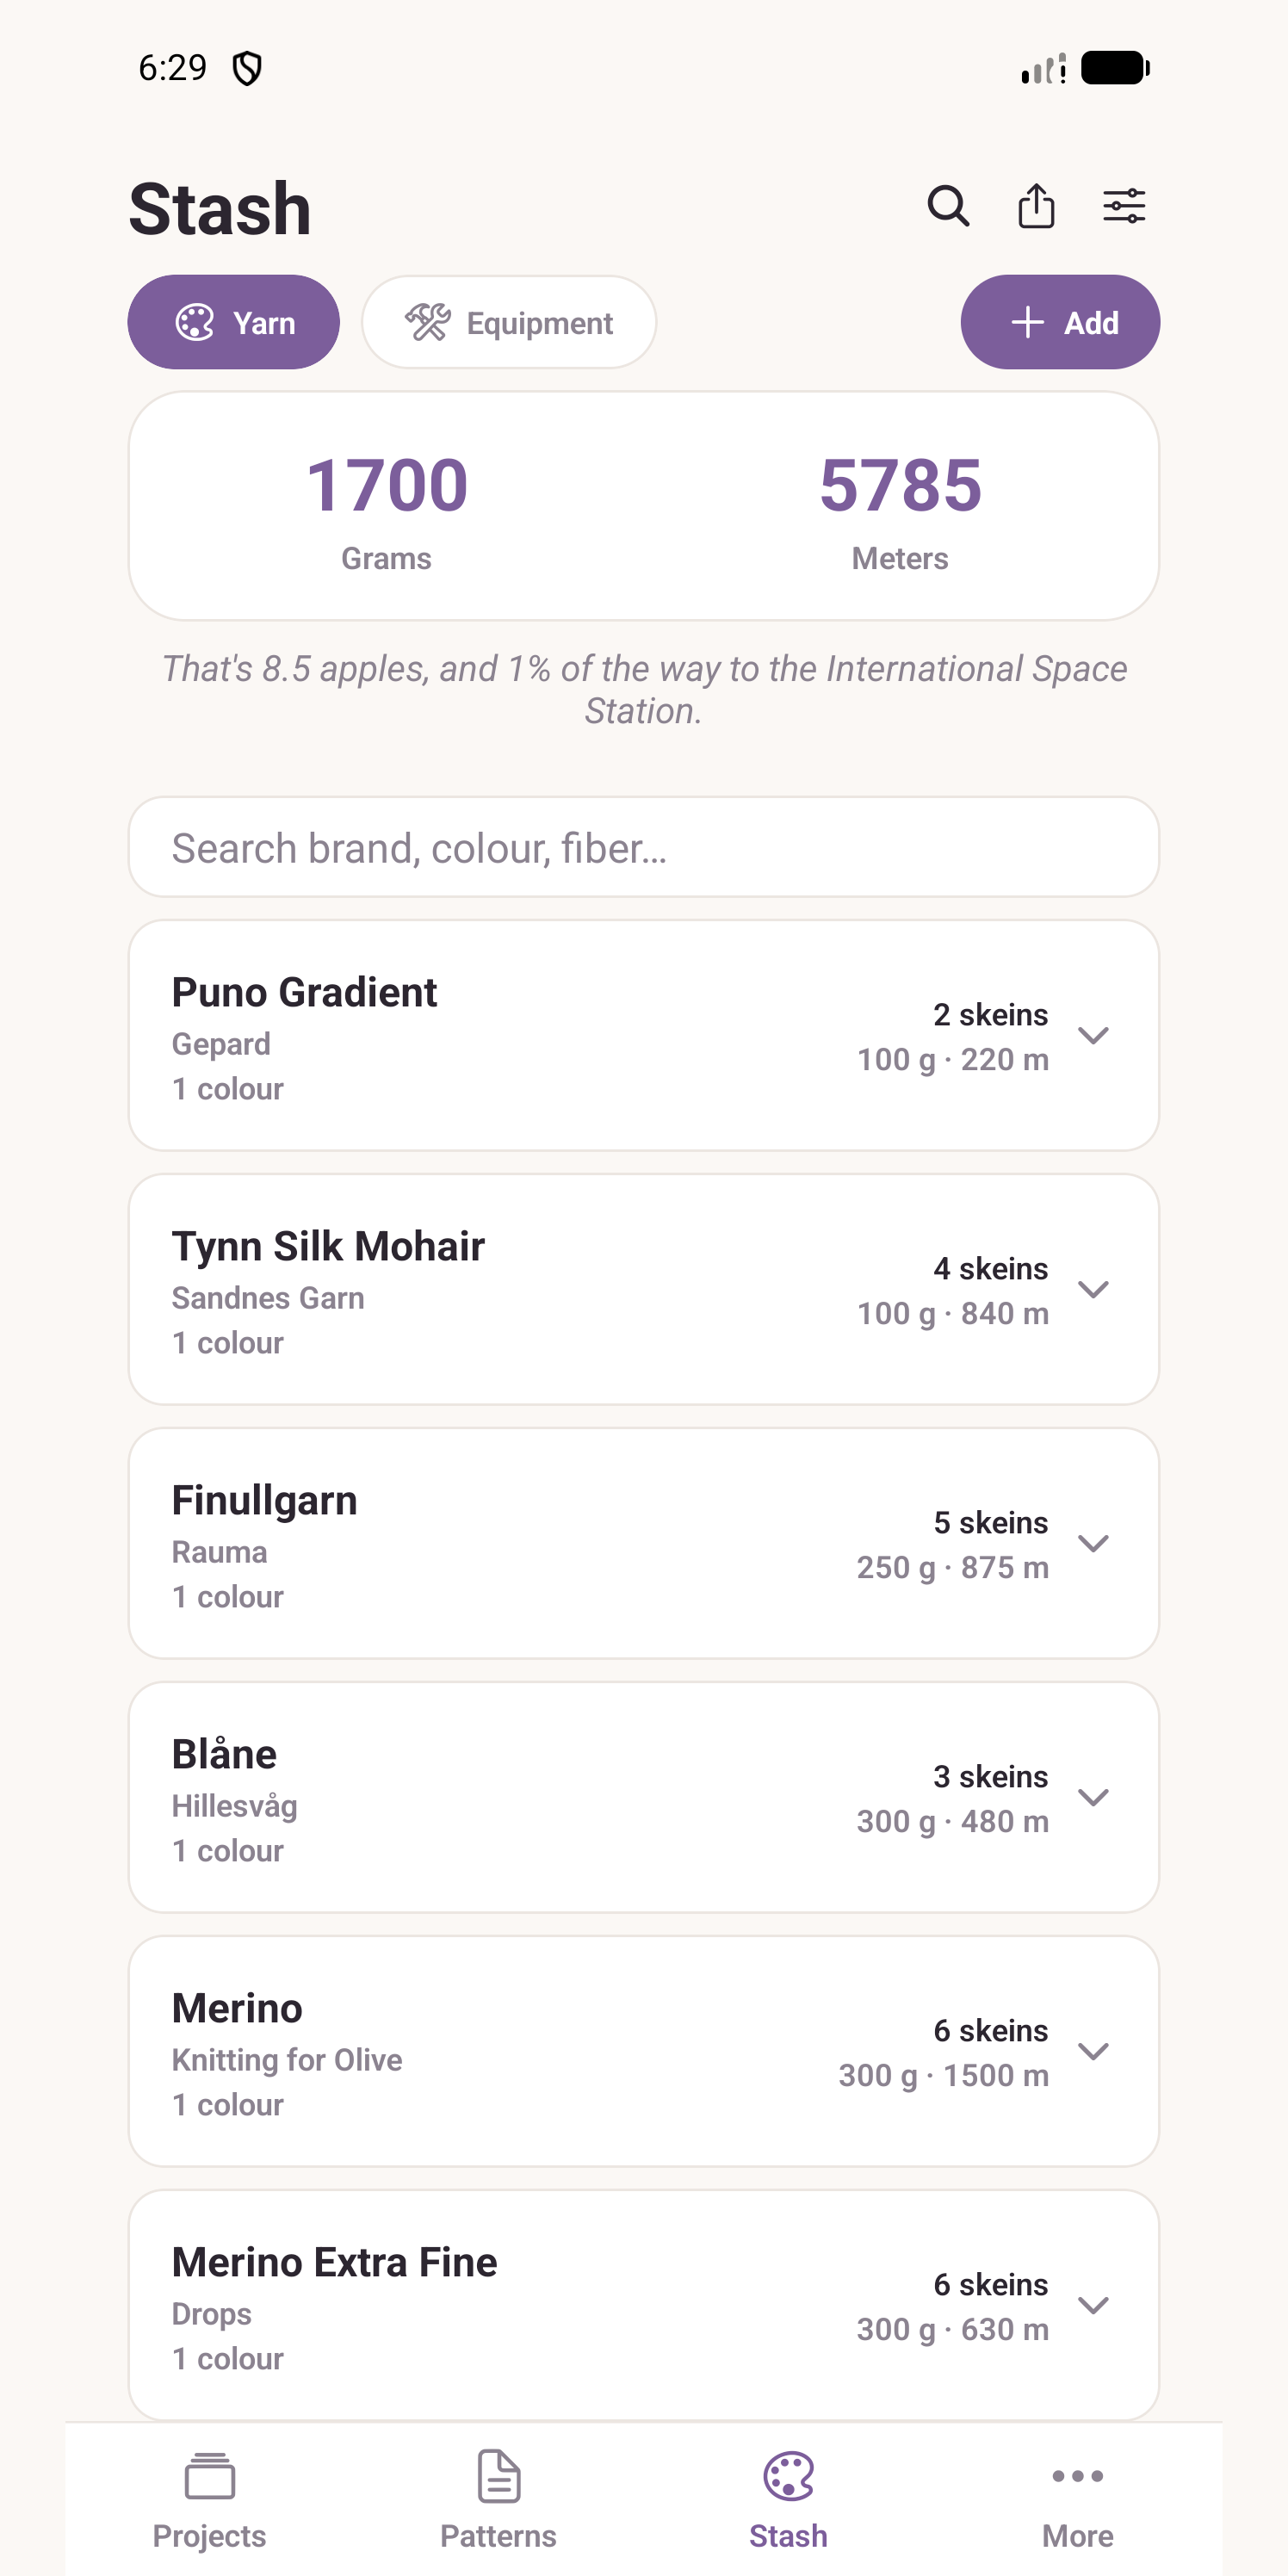Tap the battery status icon

coord(1115,68)
